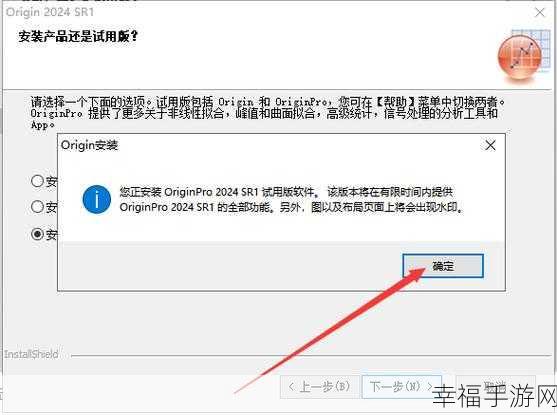Viewport: 557px width, 415px height.
Task: Close the Origin安装 message dialog
Action: coord(491,145)
